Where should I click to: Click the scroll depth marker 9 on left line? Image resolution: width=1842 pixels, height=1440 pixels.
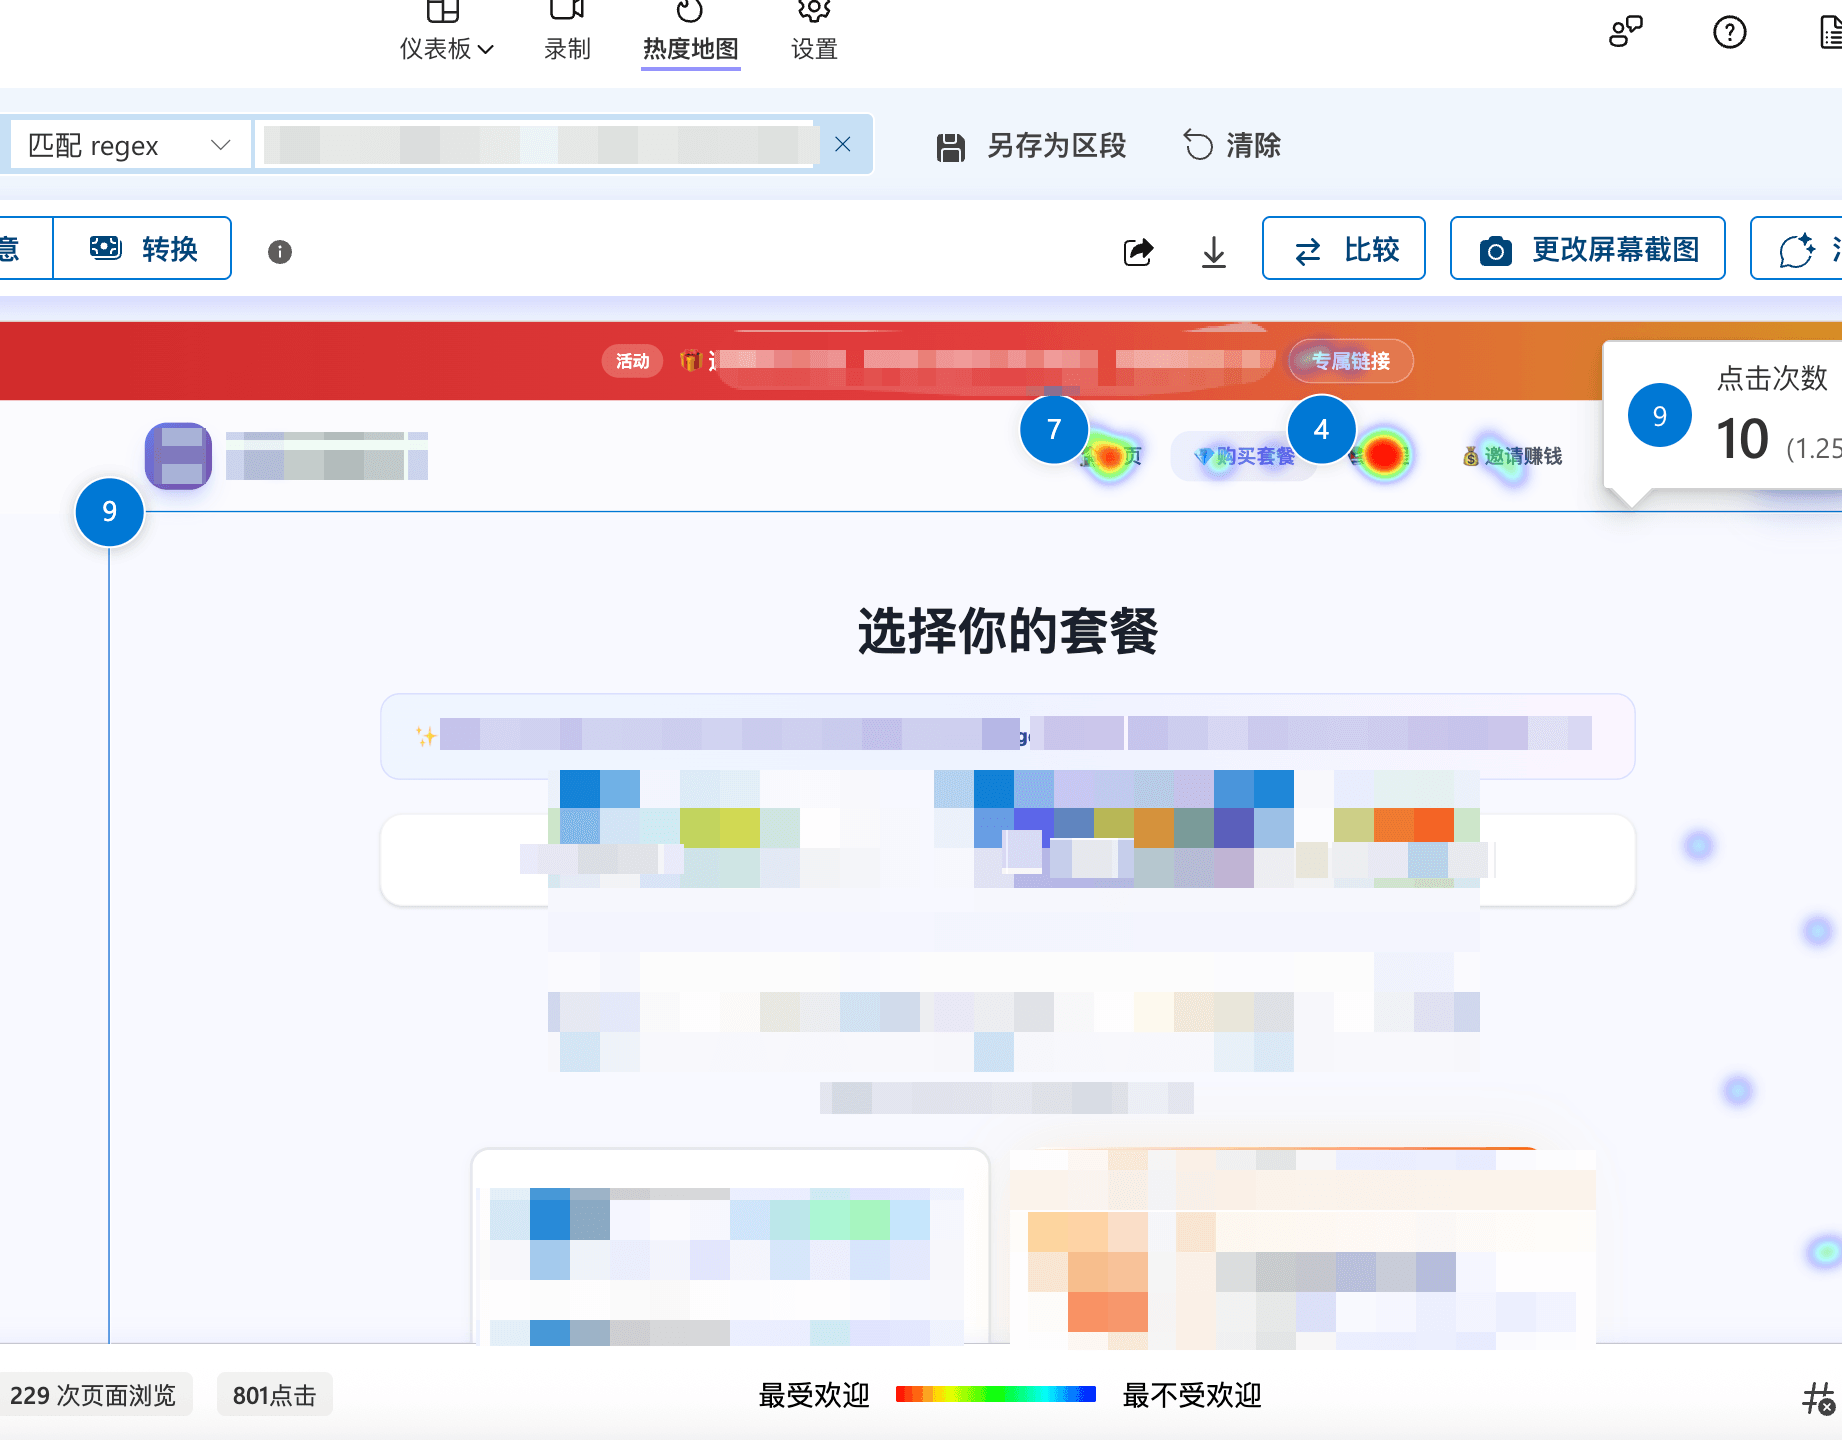[110, 512]
